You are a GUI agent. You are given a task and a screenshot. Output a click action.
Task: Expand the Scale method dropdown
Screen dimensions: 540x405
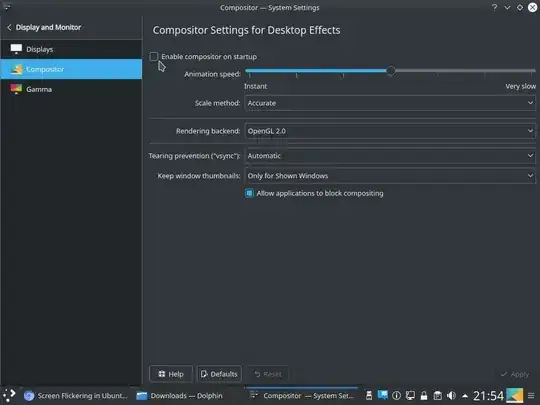[x=390, y=103]
